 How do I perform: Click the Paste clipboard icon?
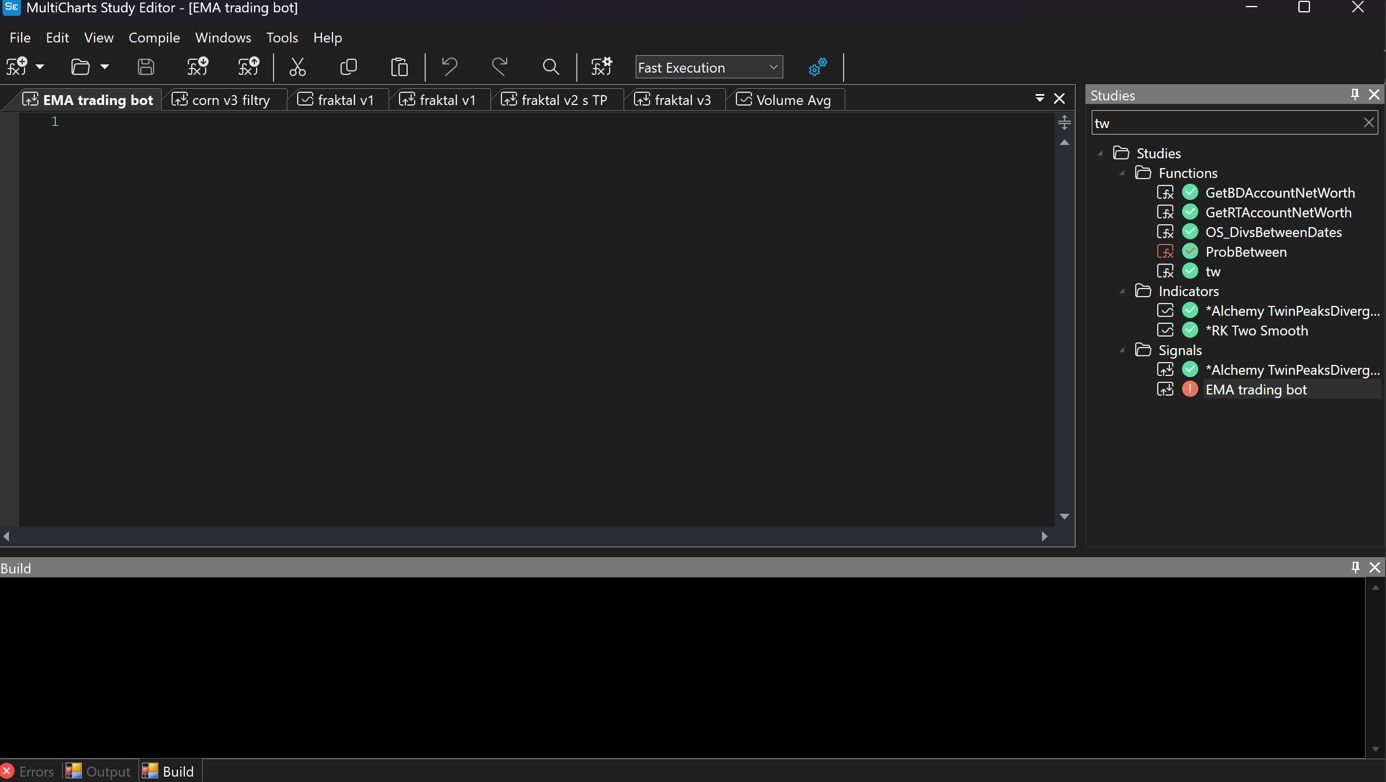tap(399, 67)
